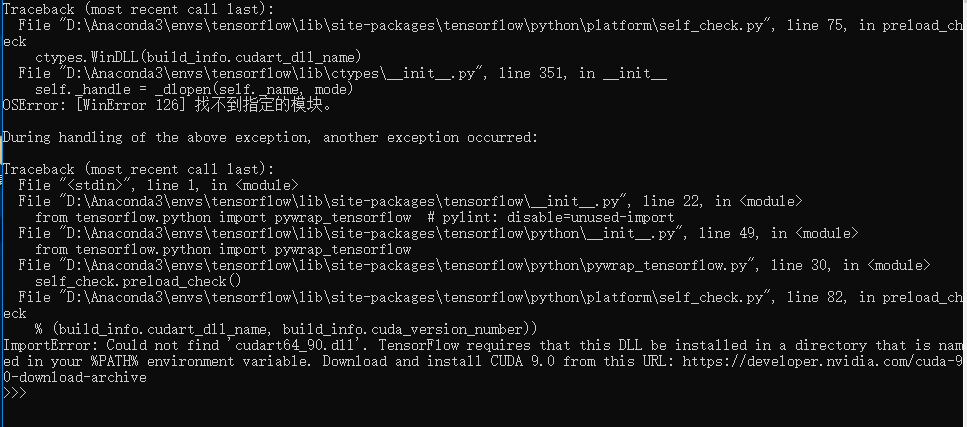This screenshot has width=967, height=427.
Task: Click the Download and install CUDA 9.0 text
Action: coord(438,361)
